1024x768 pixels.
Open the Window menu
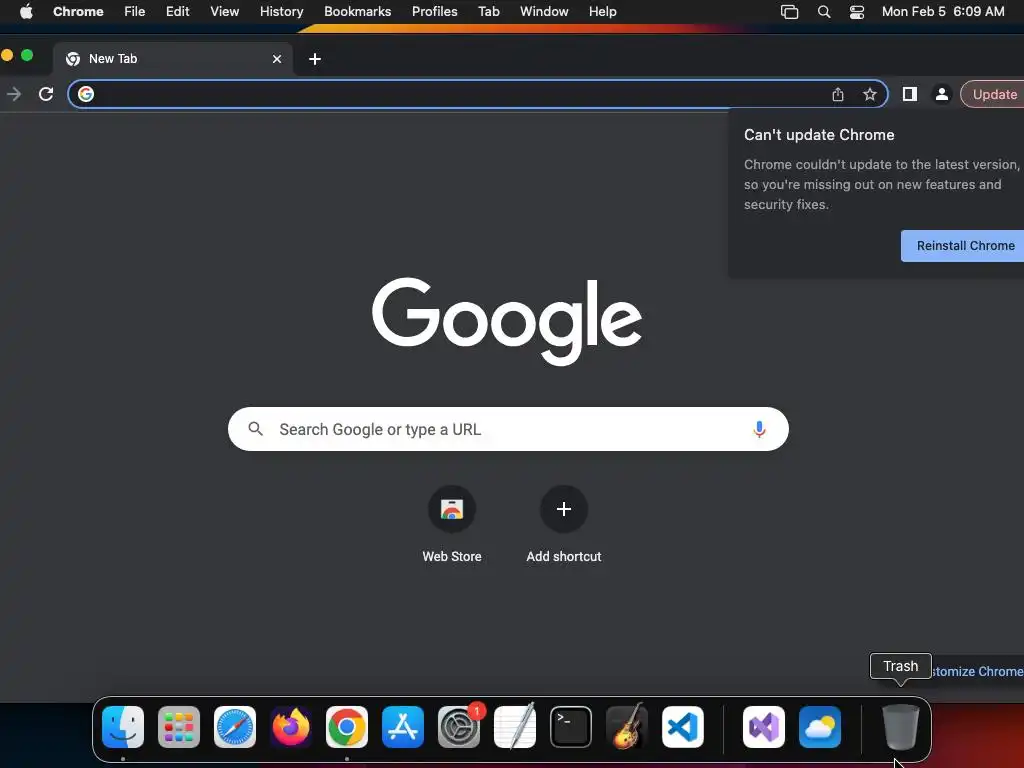click(544, 12)
